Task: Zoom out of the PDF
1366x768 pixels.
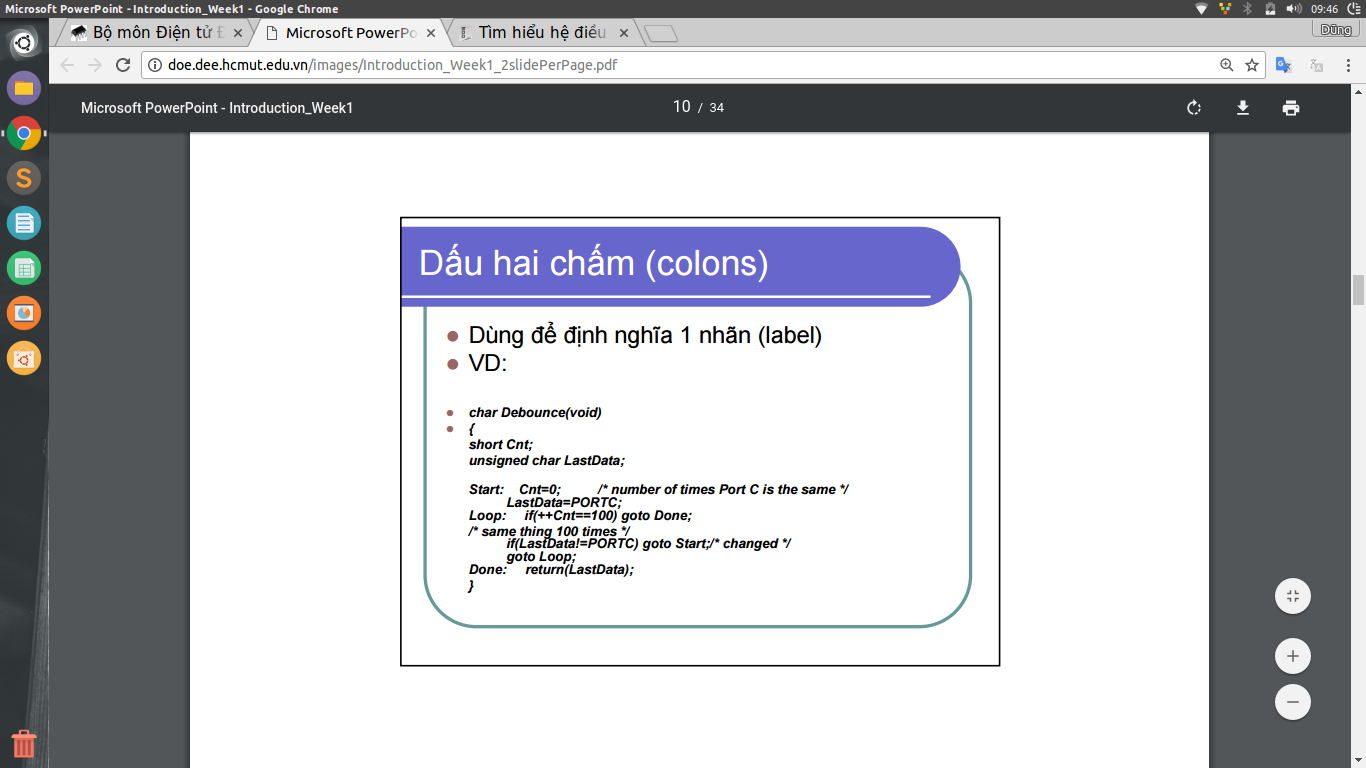Action: [x=1292, y=702]
